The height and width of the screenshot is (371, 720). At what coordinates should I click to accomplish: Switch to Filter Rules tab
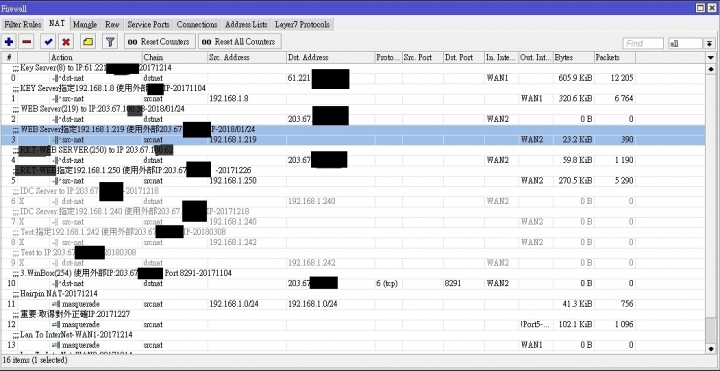click(23, 24)
